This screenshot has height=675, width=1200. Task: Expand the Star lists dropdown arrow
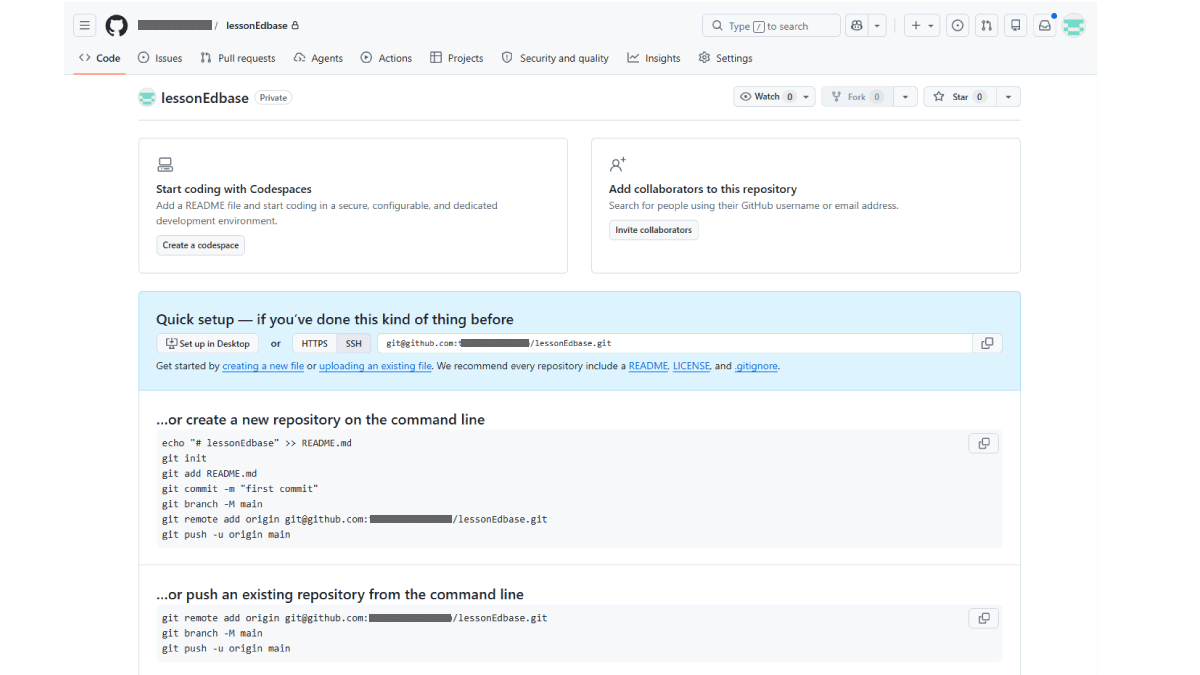[x=1008, y=97]
